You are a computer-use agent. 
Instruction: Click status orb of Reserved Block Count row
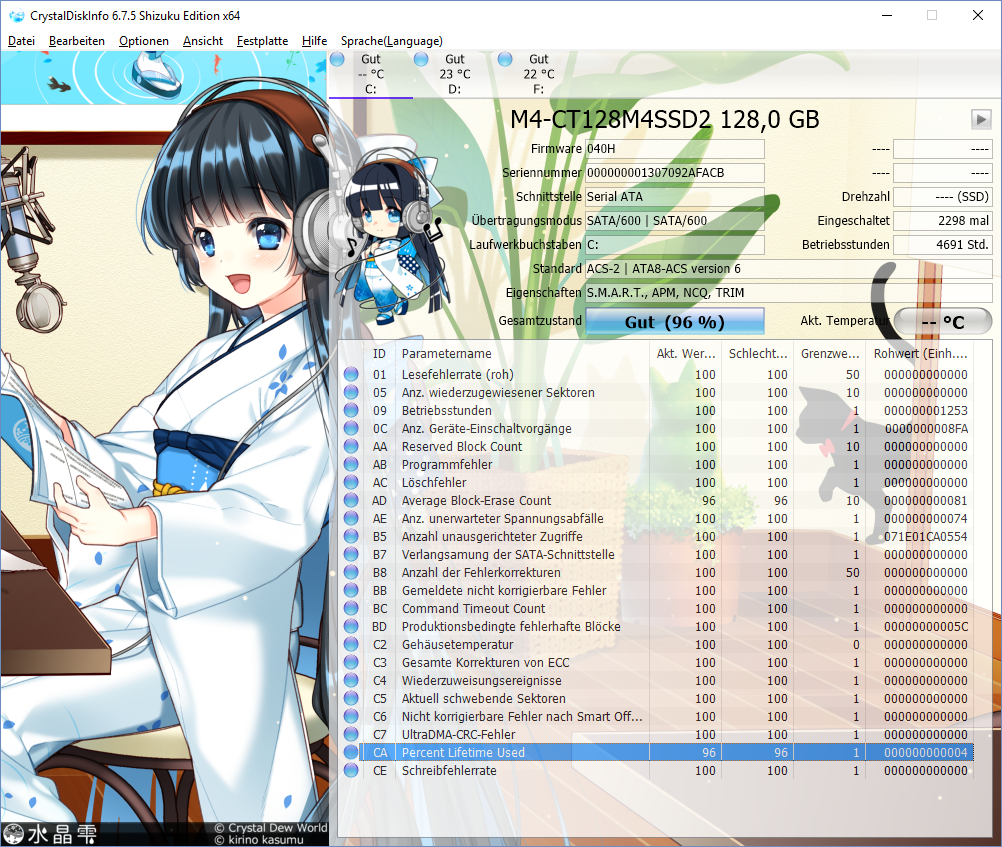[x=351, y=446]
